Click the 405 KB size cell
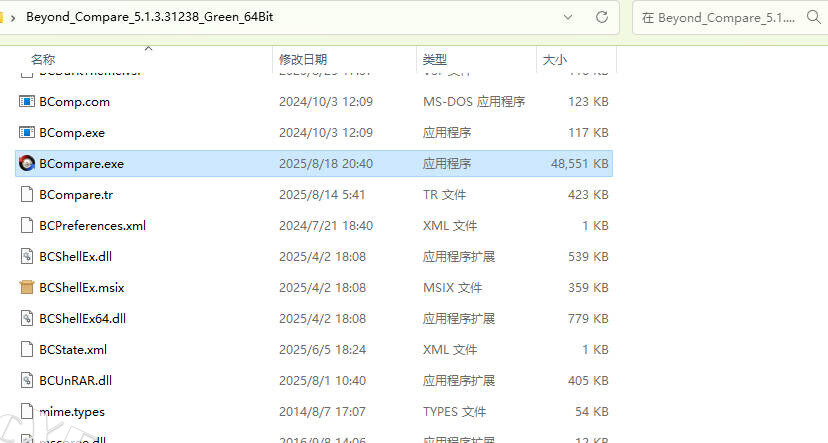 pyautogui.click(x=588, y=381)
